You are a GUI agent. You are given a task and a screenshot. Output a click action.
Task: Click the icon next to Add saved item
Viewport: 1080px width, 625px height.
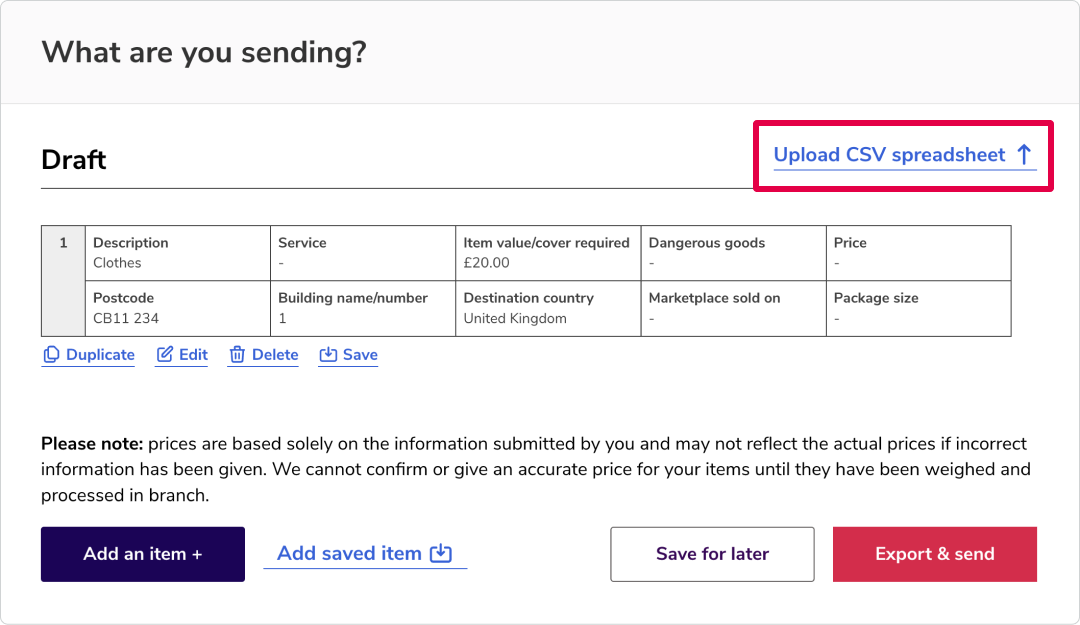pyautogui.click(x=441, y=553)
